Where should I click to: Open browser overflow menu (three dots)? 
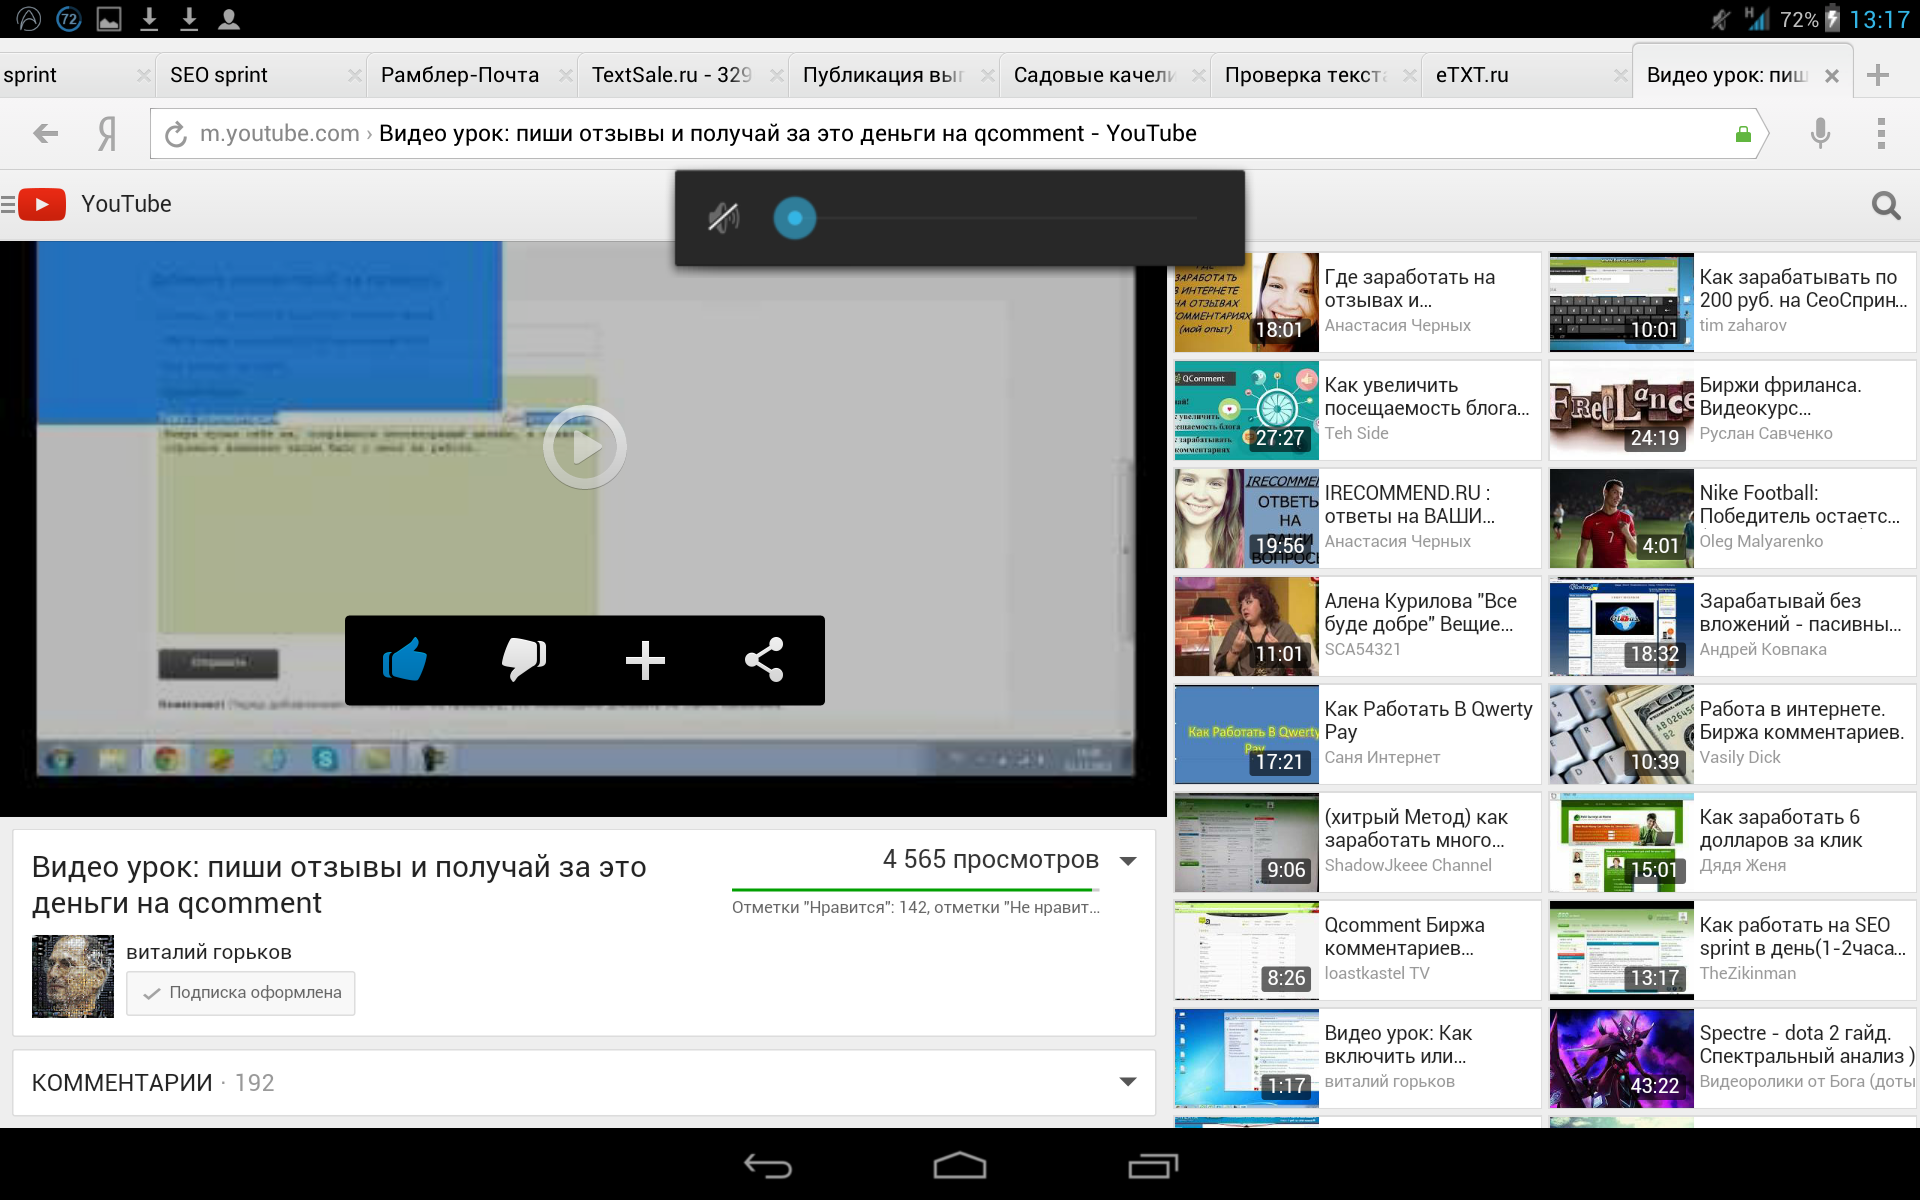point(1881,133)
